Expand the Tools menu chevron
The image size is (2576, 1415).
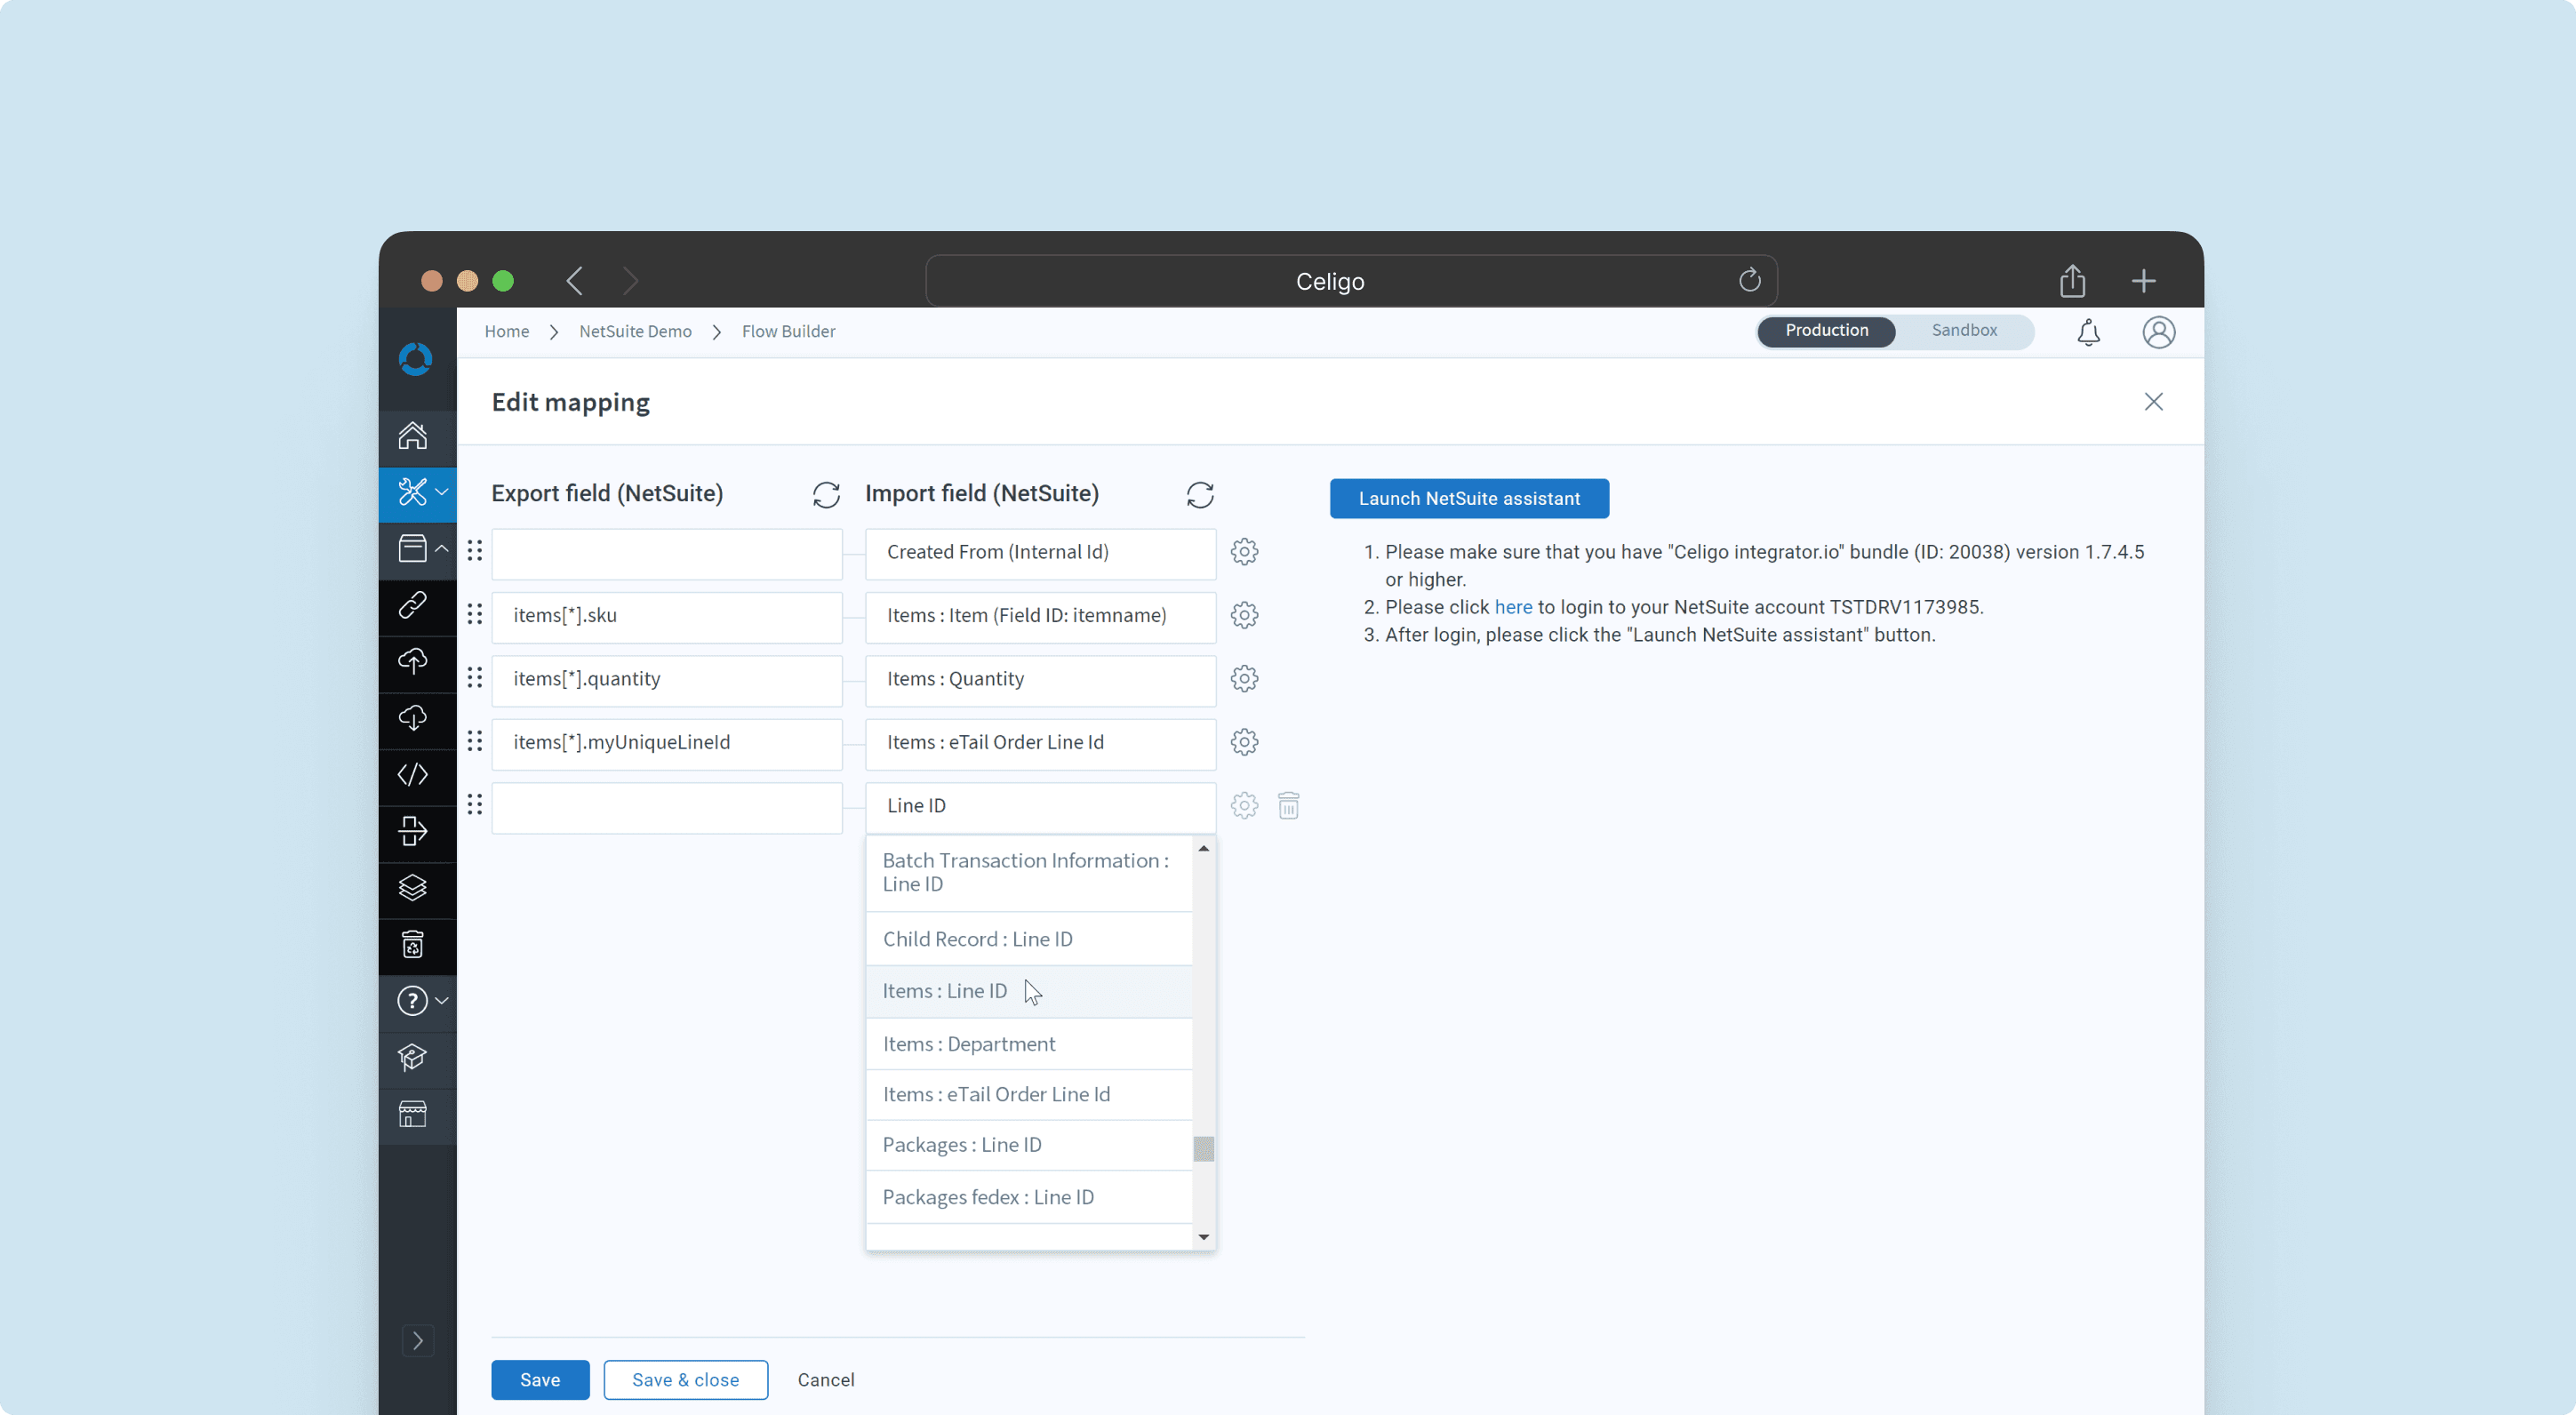pyautogui.click(x=441, y=492)
